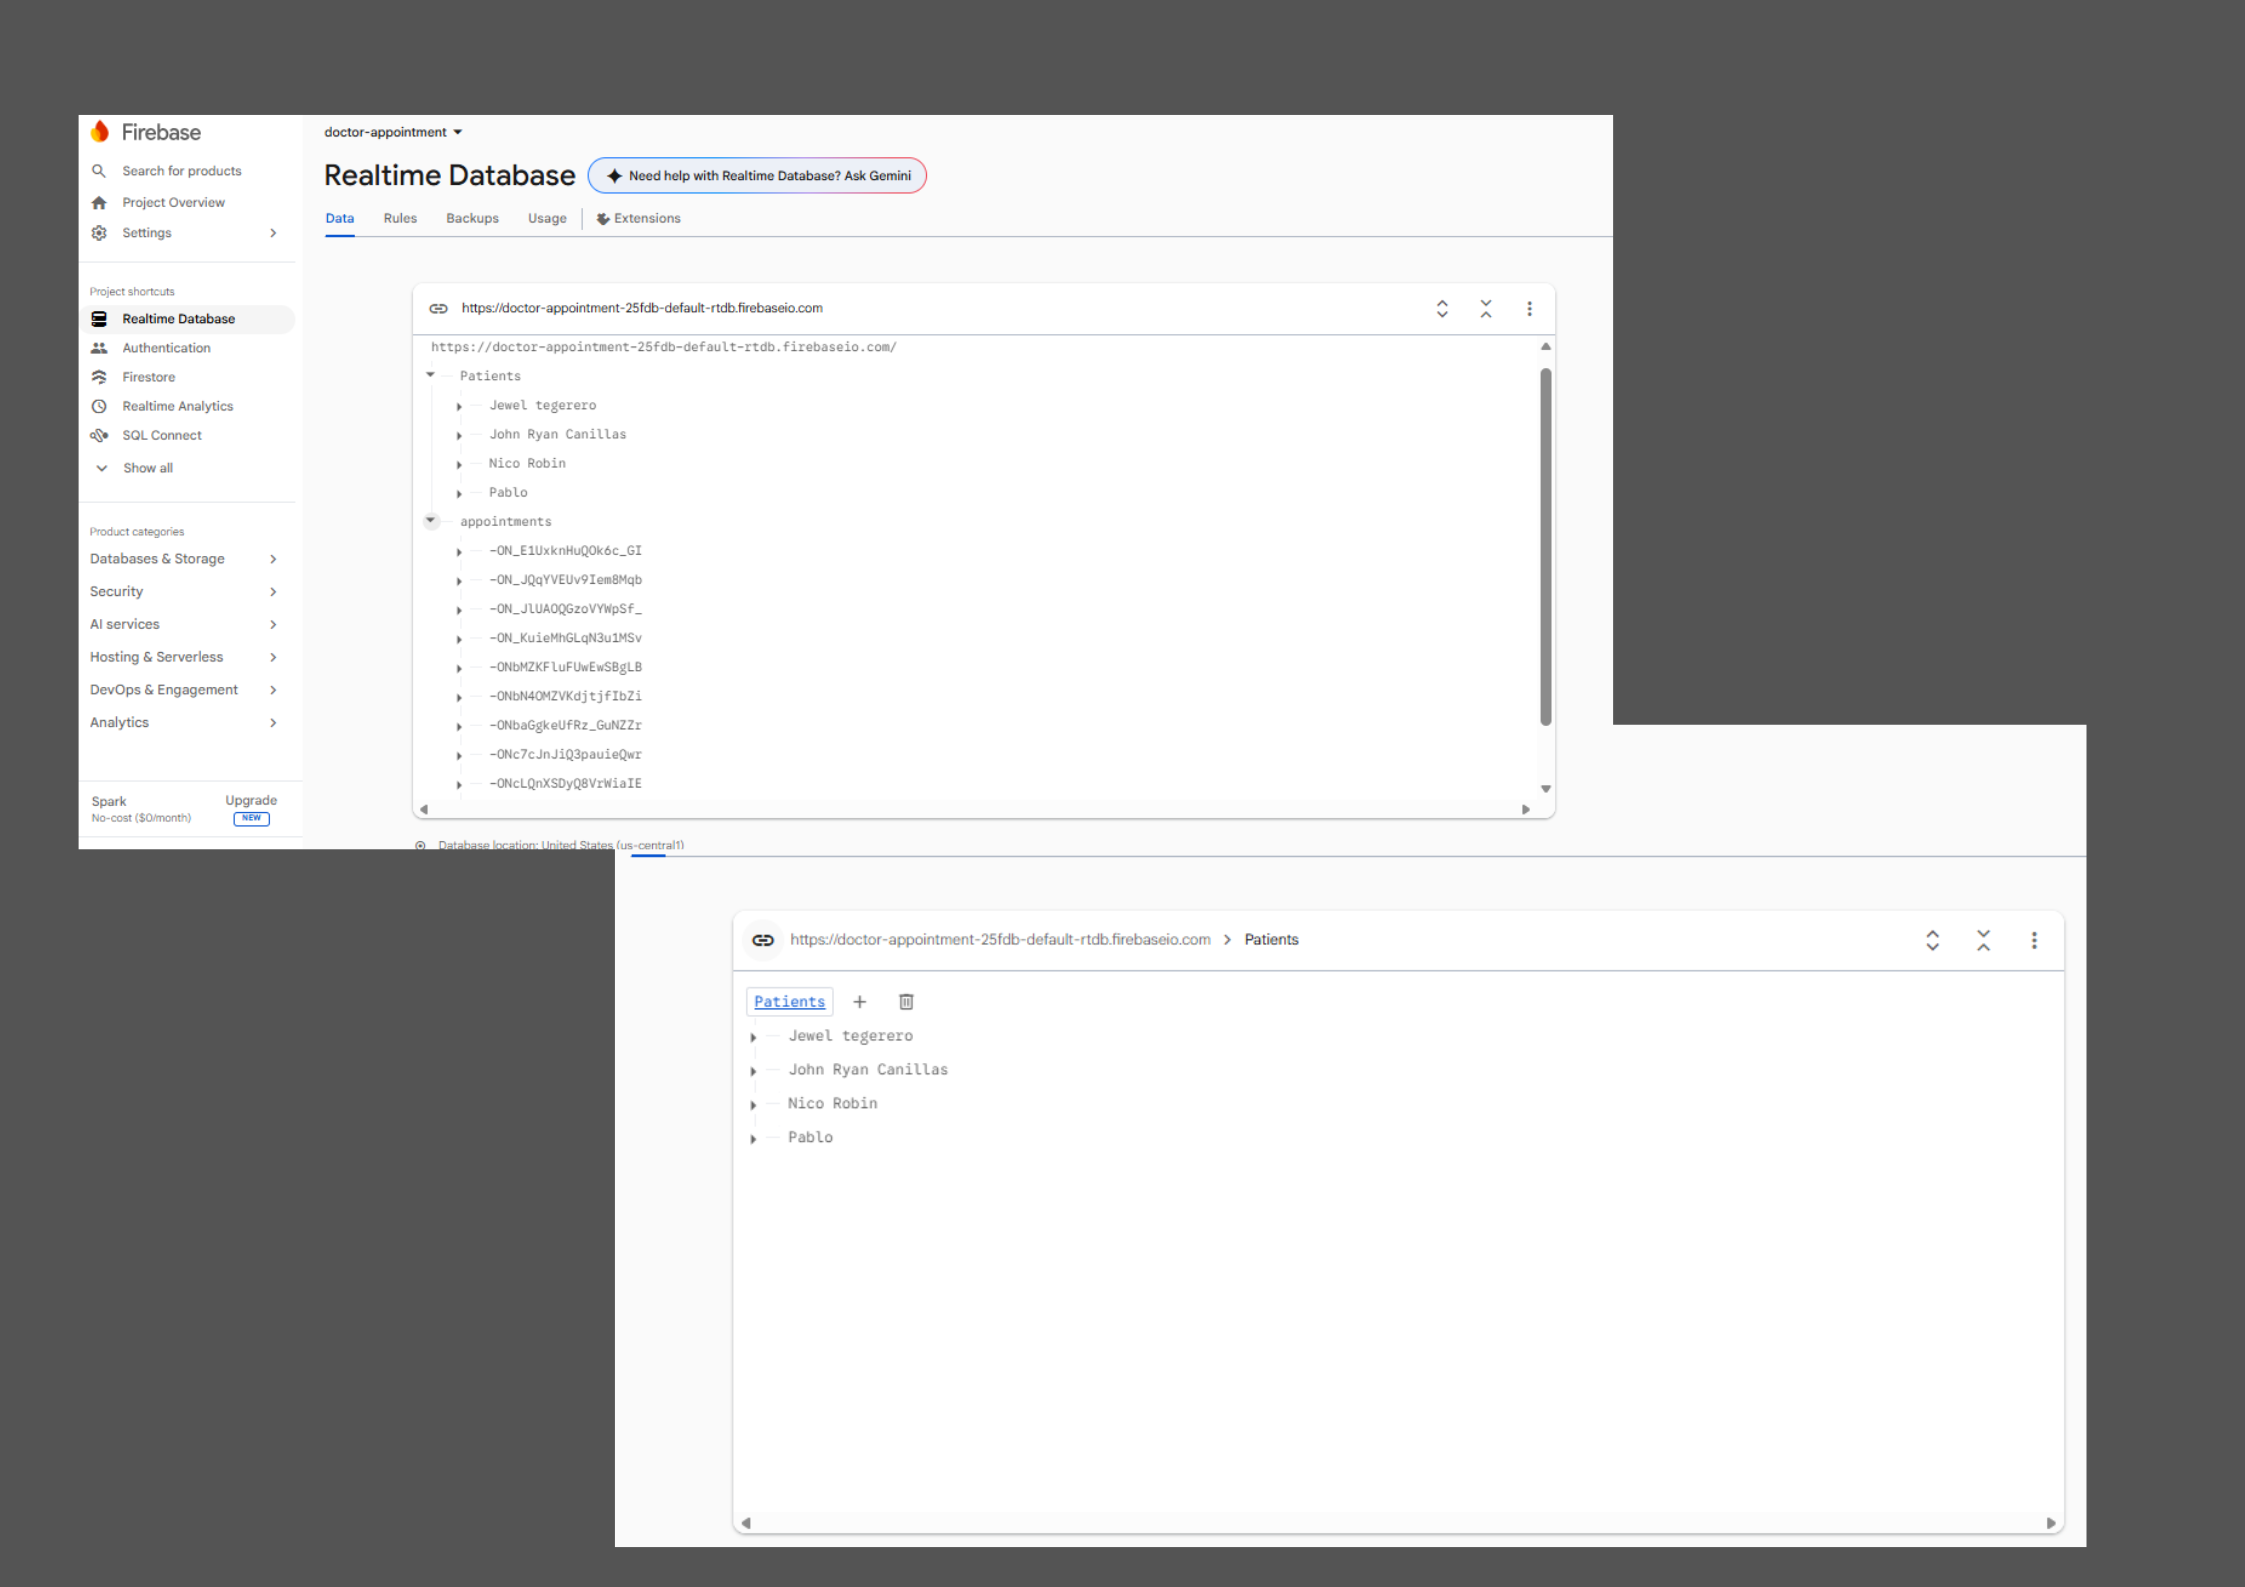Expand appointment -ON_E1UxknHuQOk6c_GI
2245x1587 pixels.
tap(459, 552)
